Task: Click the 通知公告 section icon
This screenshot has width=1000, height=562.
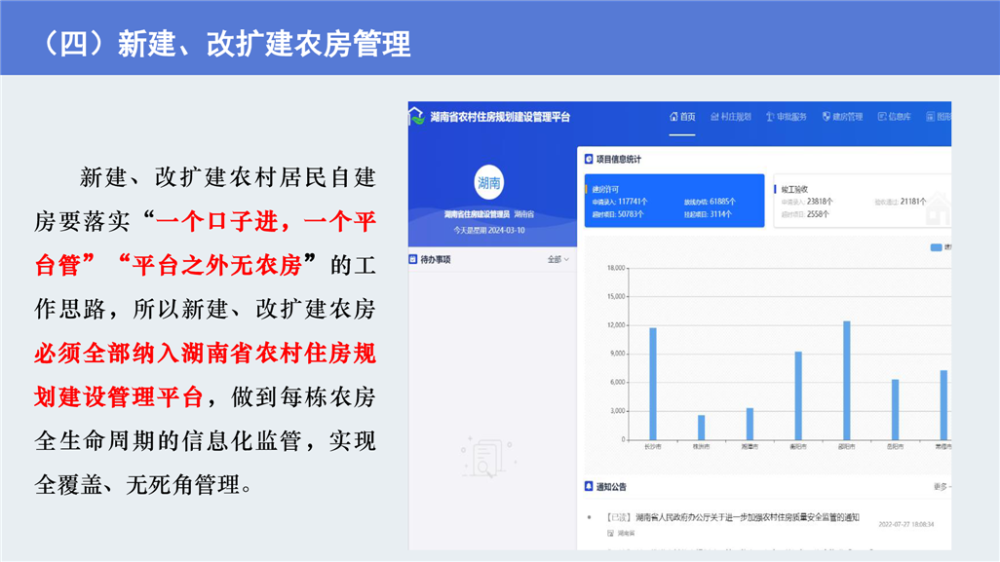Action: 588,487
